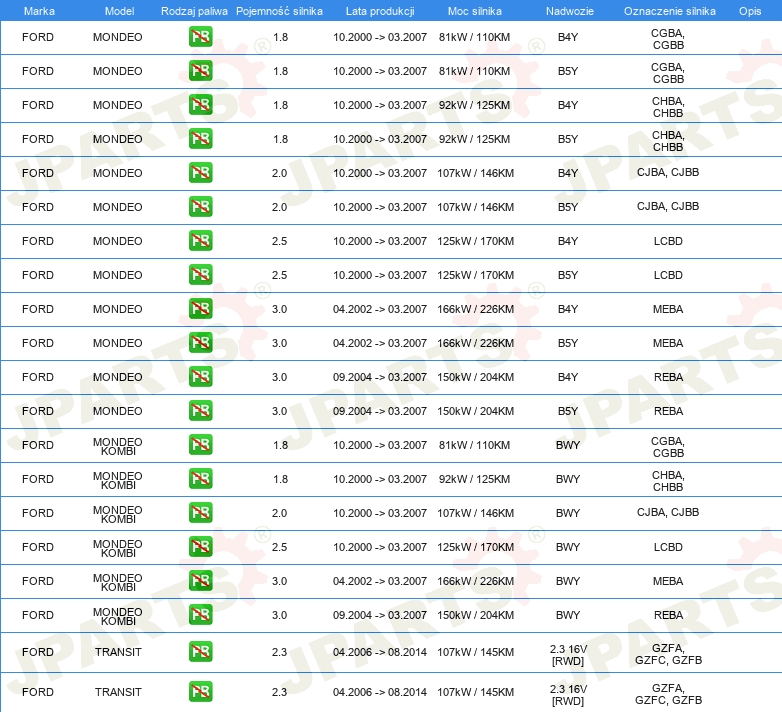The width and height of the screenshot is (782, 712).
Task: Click MONDEO KOMBI model in the REBA row
Action: pos(118,616)
